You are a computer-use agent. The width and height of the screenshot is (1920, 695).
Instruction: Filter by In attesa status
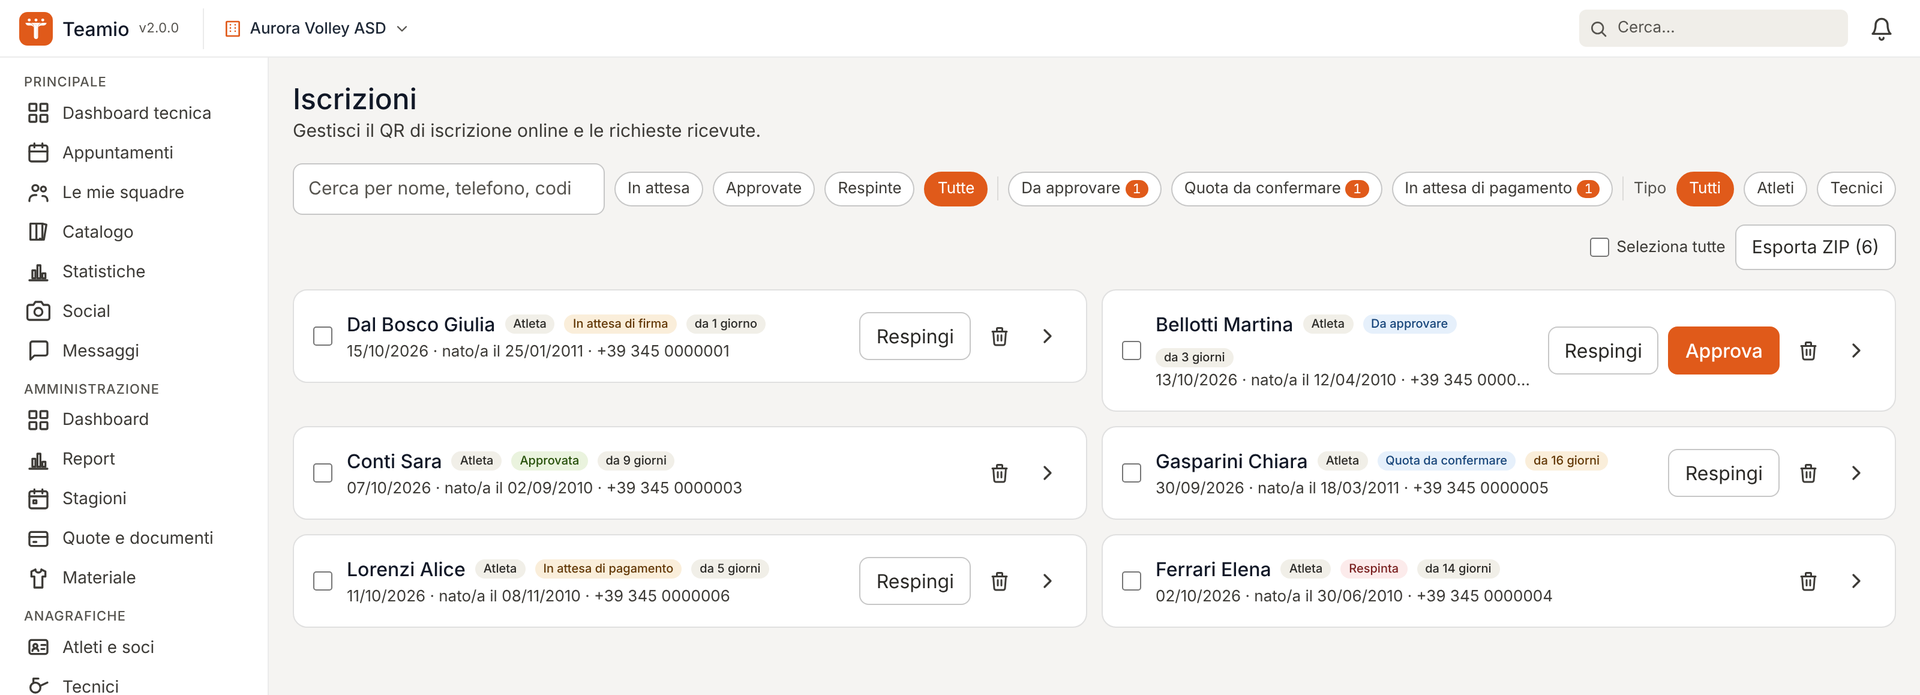(658, 189)
